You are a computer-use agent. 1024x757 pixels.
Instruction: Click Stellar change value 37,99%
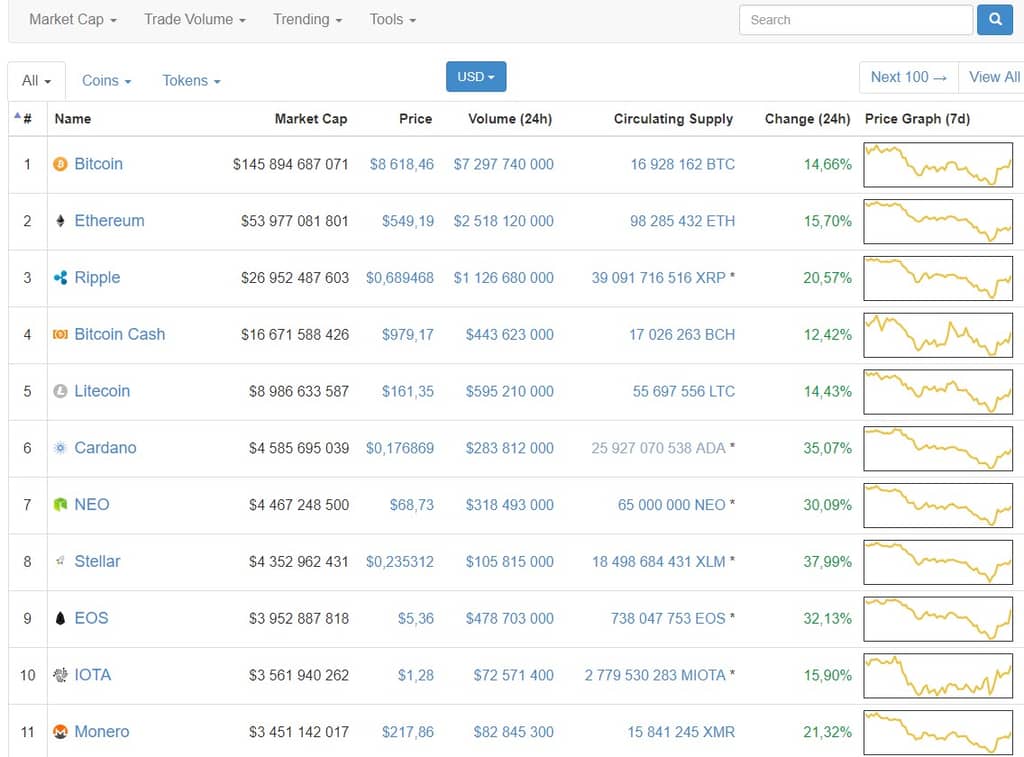(x=827, y=562)
